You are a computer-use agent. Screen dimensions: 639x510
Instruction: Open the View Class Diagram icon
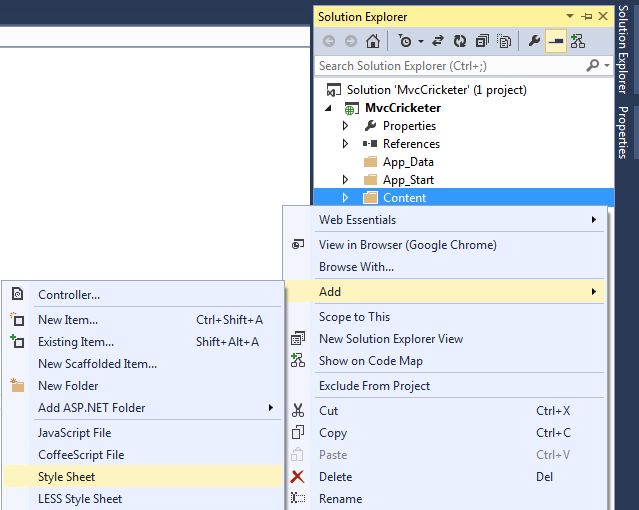click(577, 41)
